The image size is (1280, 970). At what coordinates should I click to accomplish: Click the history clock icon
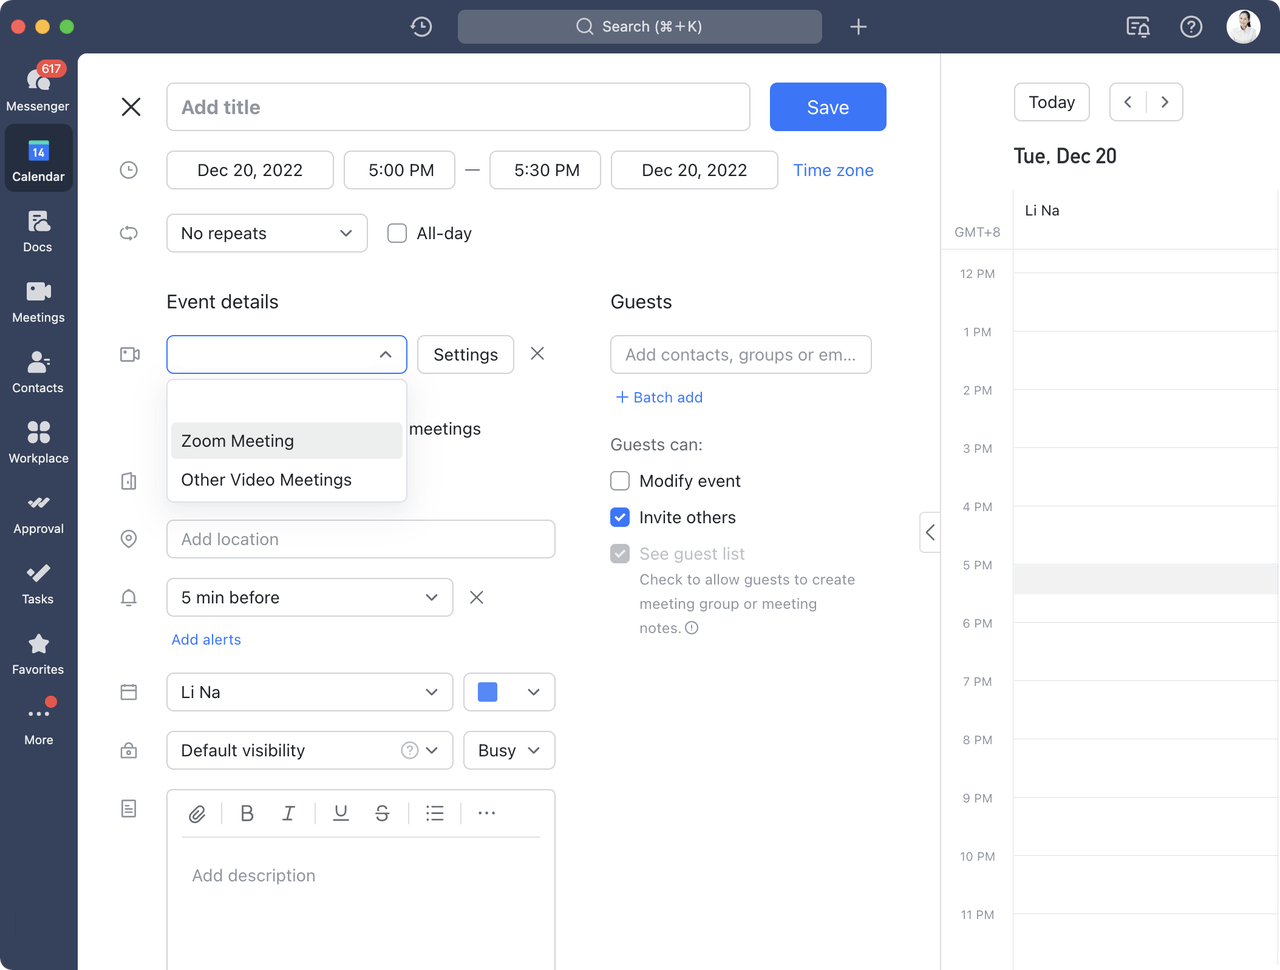click(x=421, y=27)
